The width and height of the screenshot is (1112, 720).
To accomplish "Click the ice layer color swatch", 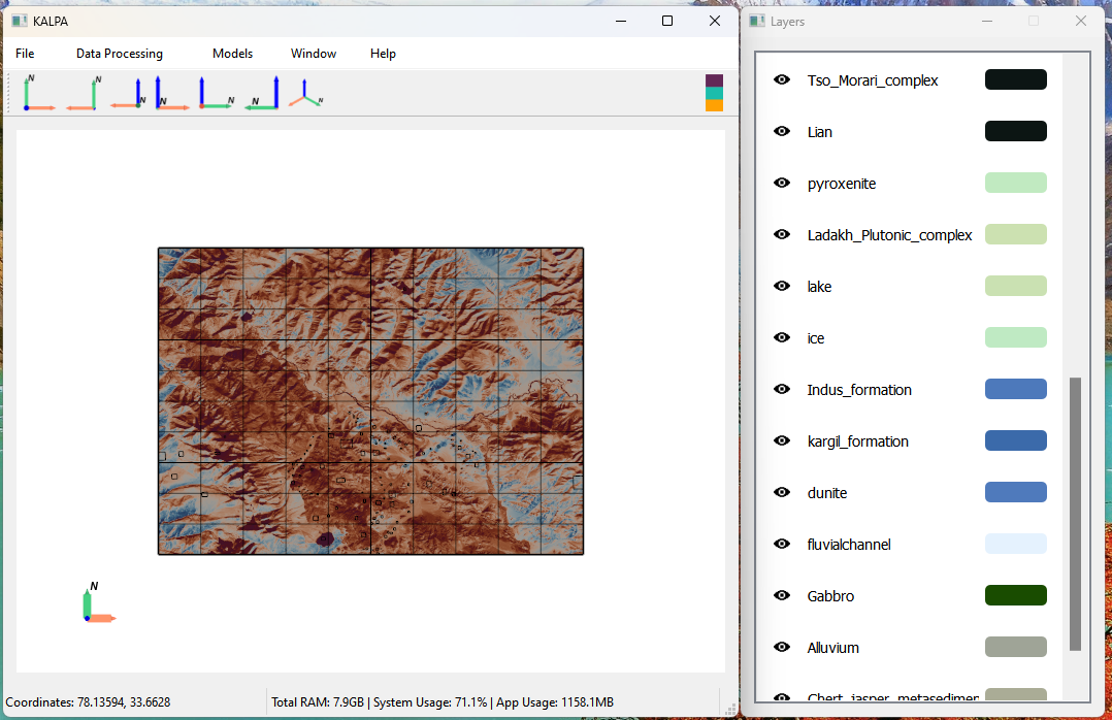I will point(1016,338).
